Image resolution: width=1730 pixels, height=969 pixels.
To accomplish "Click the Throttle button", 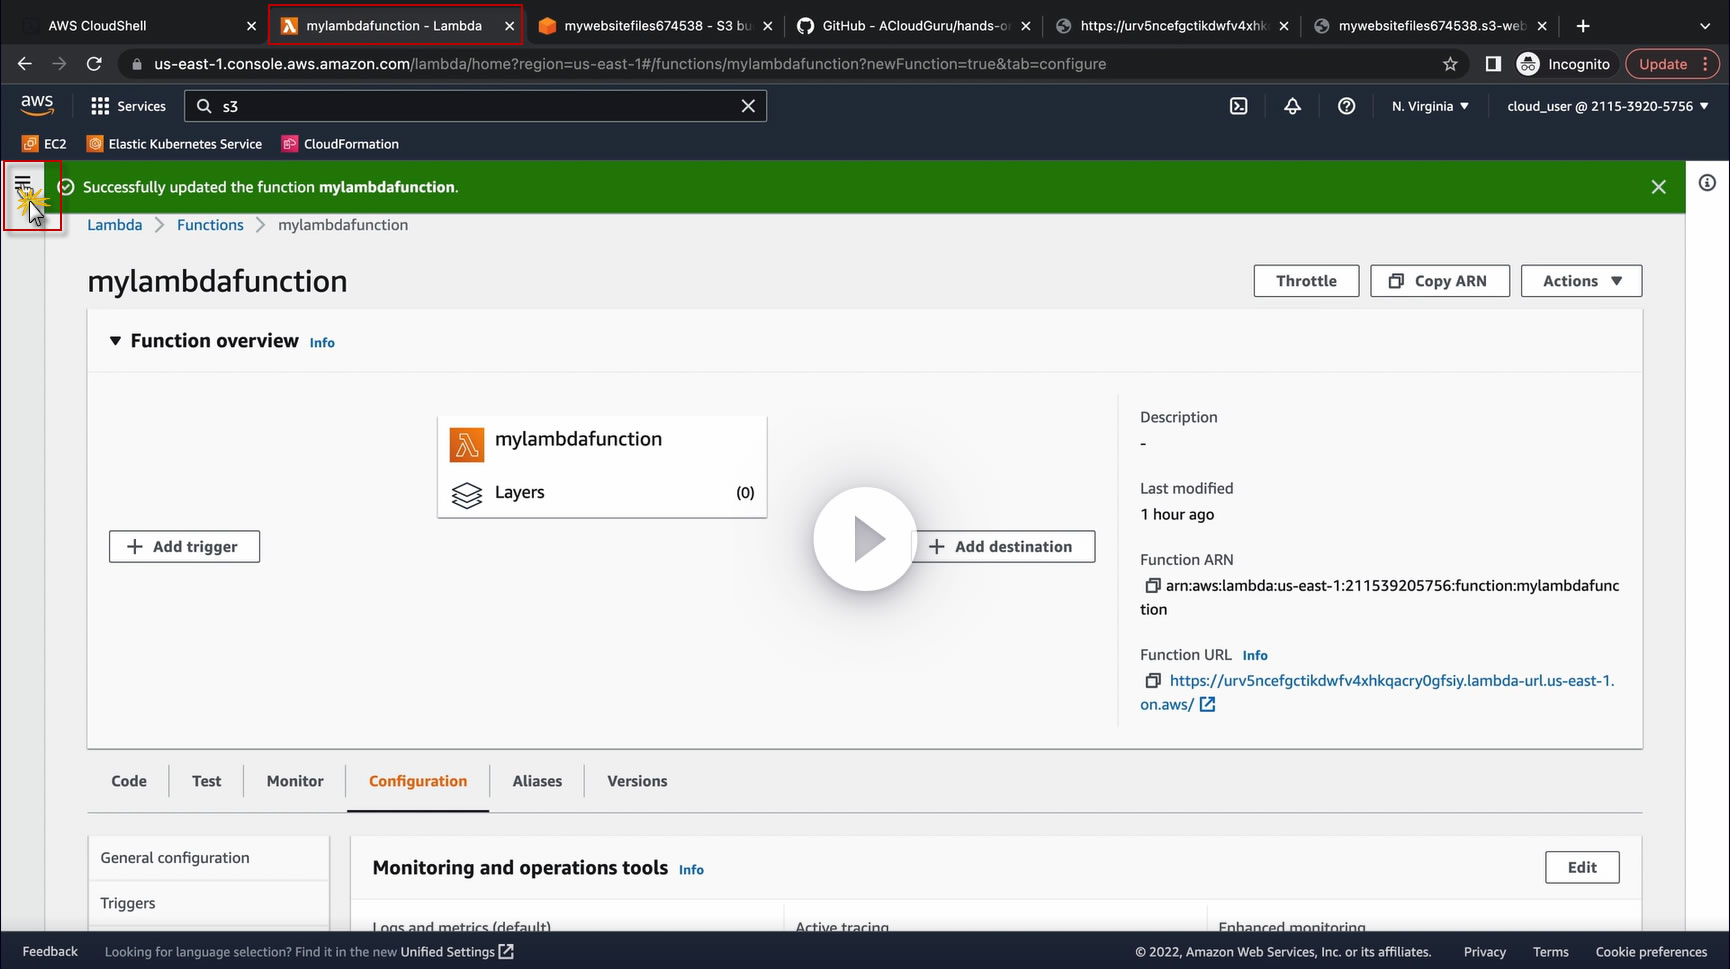I will click(1306, 281).
